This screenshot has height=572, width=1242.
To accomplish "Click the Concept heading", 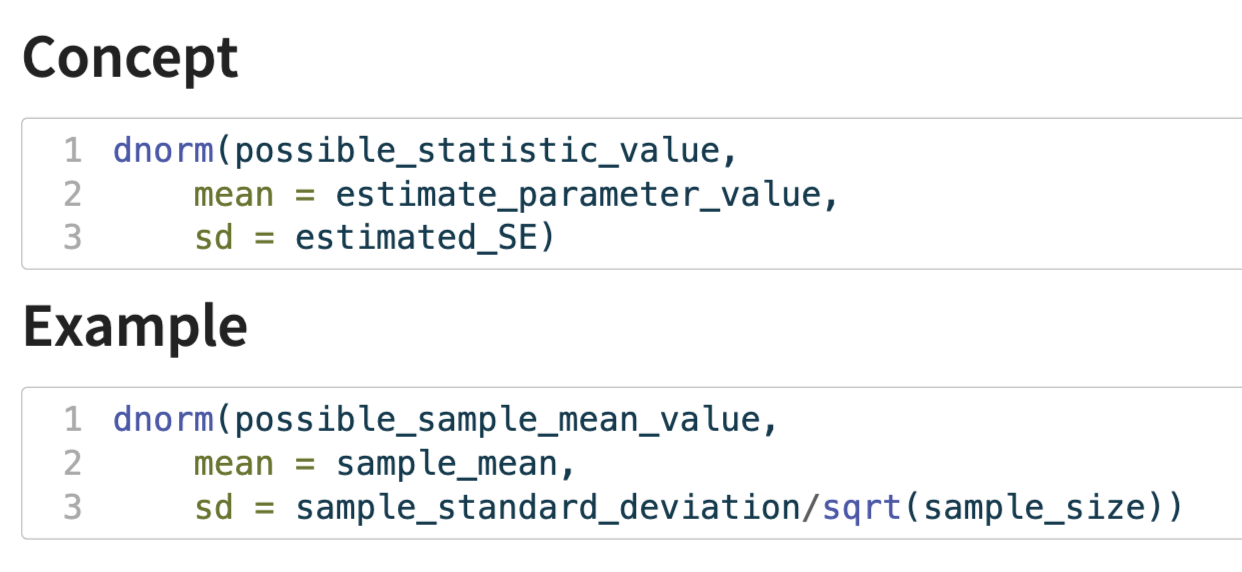I will point(130,58).
